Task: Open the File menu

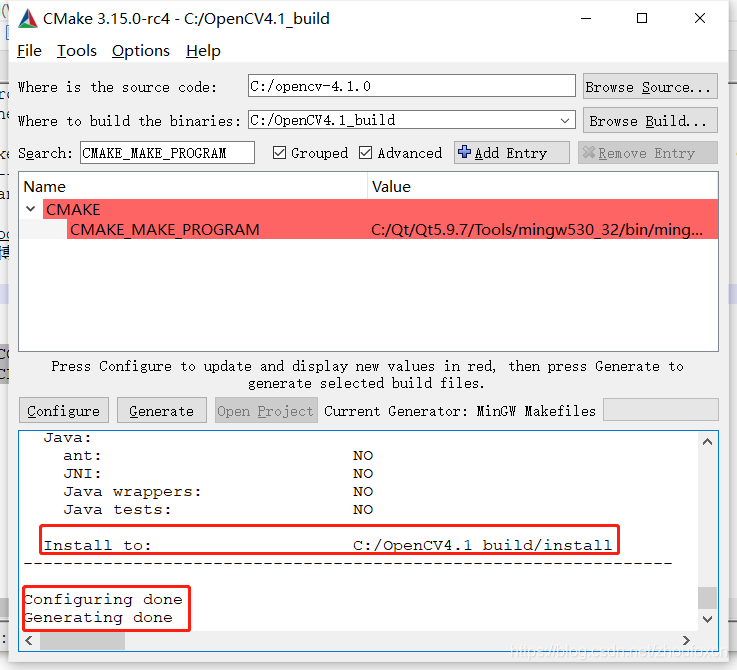Action: [x=29, y=51]
